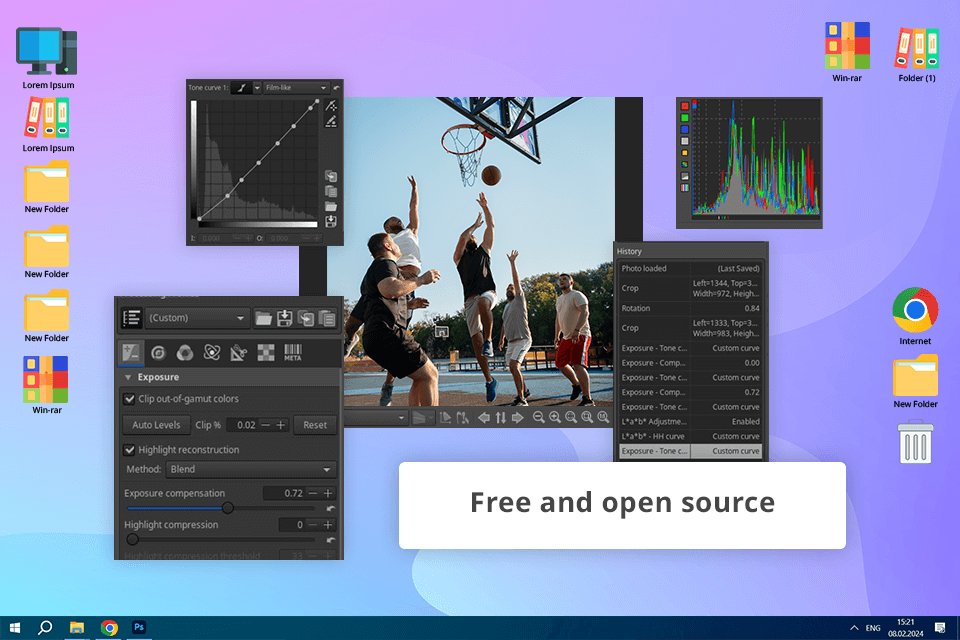Viewport: 960px width, 640px height.
Task: Open the Windows Start menu
Action: (x=15, y=628)
